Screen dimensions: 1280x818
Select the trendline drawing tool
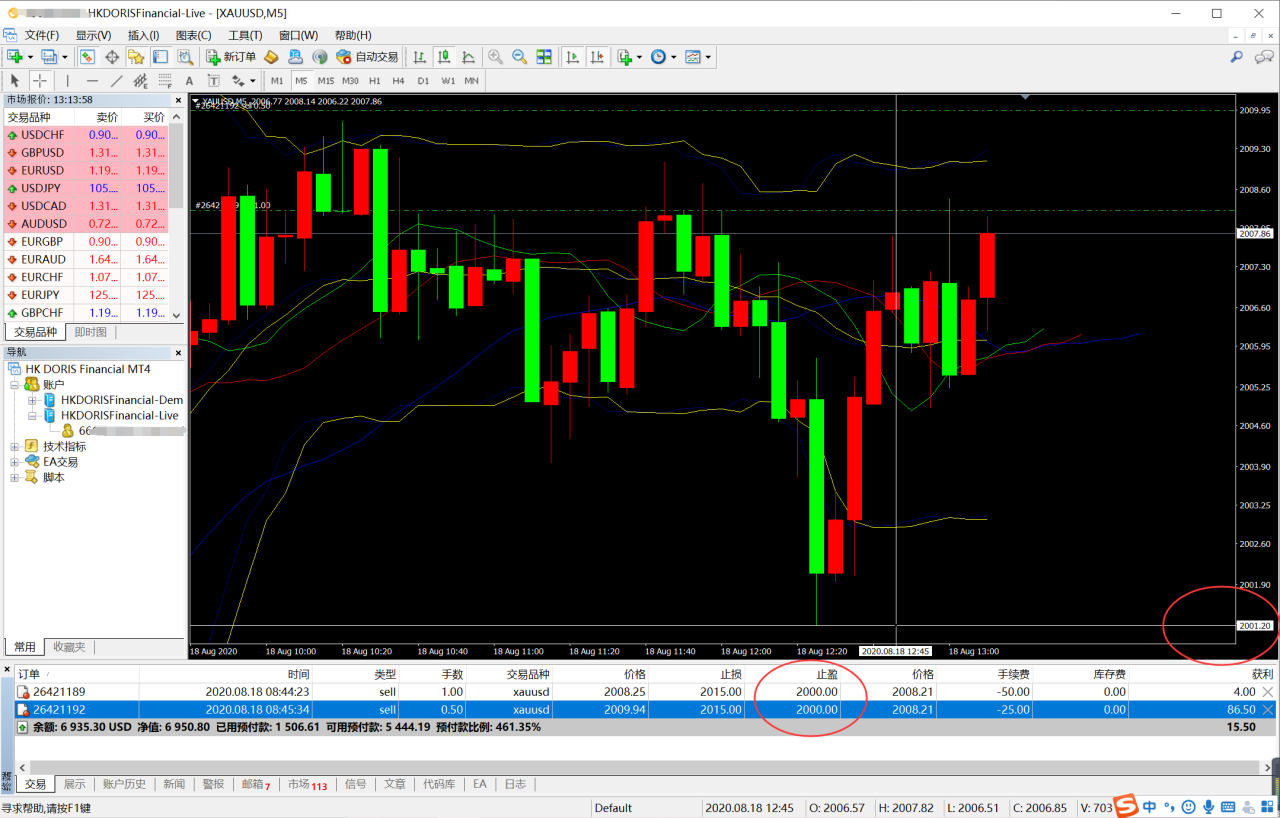tap(116, 80)
